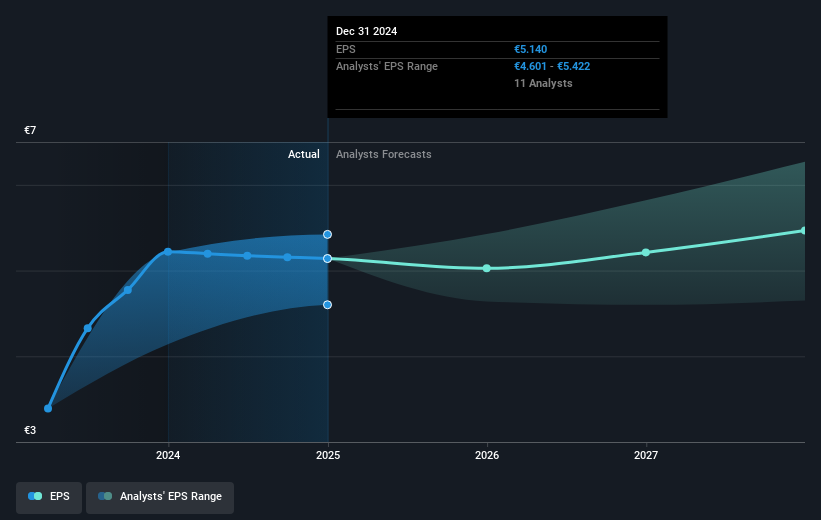
Task: Click the lower analyst range marker at 2025
Action: pyautogui.click(x=327, y=305)
